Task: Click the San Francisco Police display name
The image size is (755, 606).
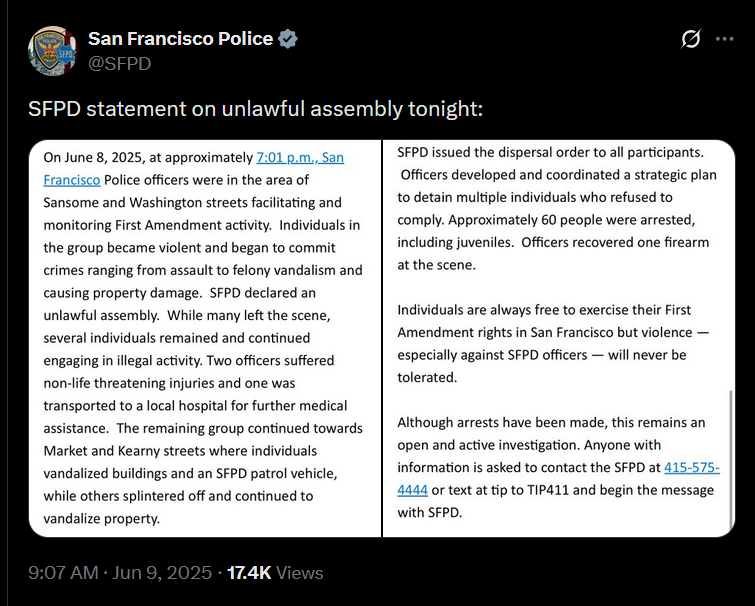Action: coord(180,39)
